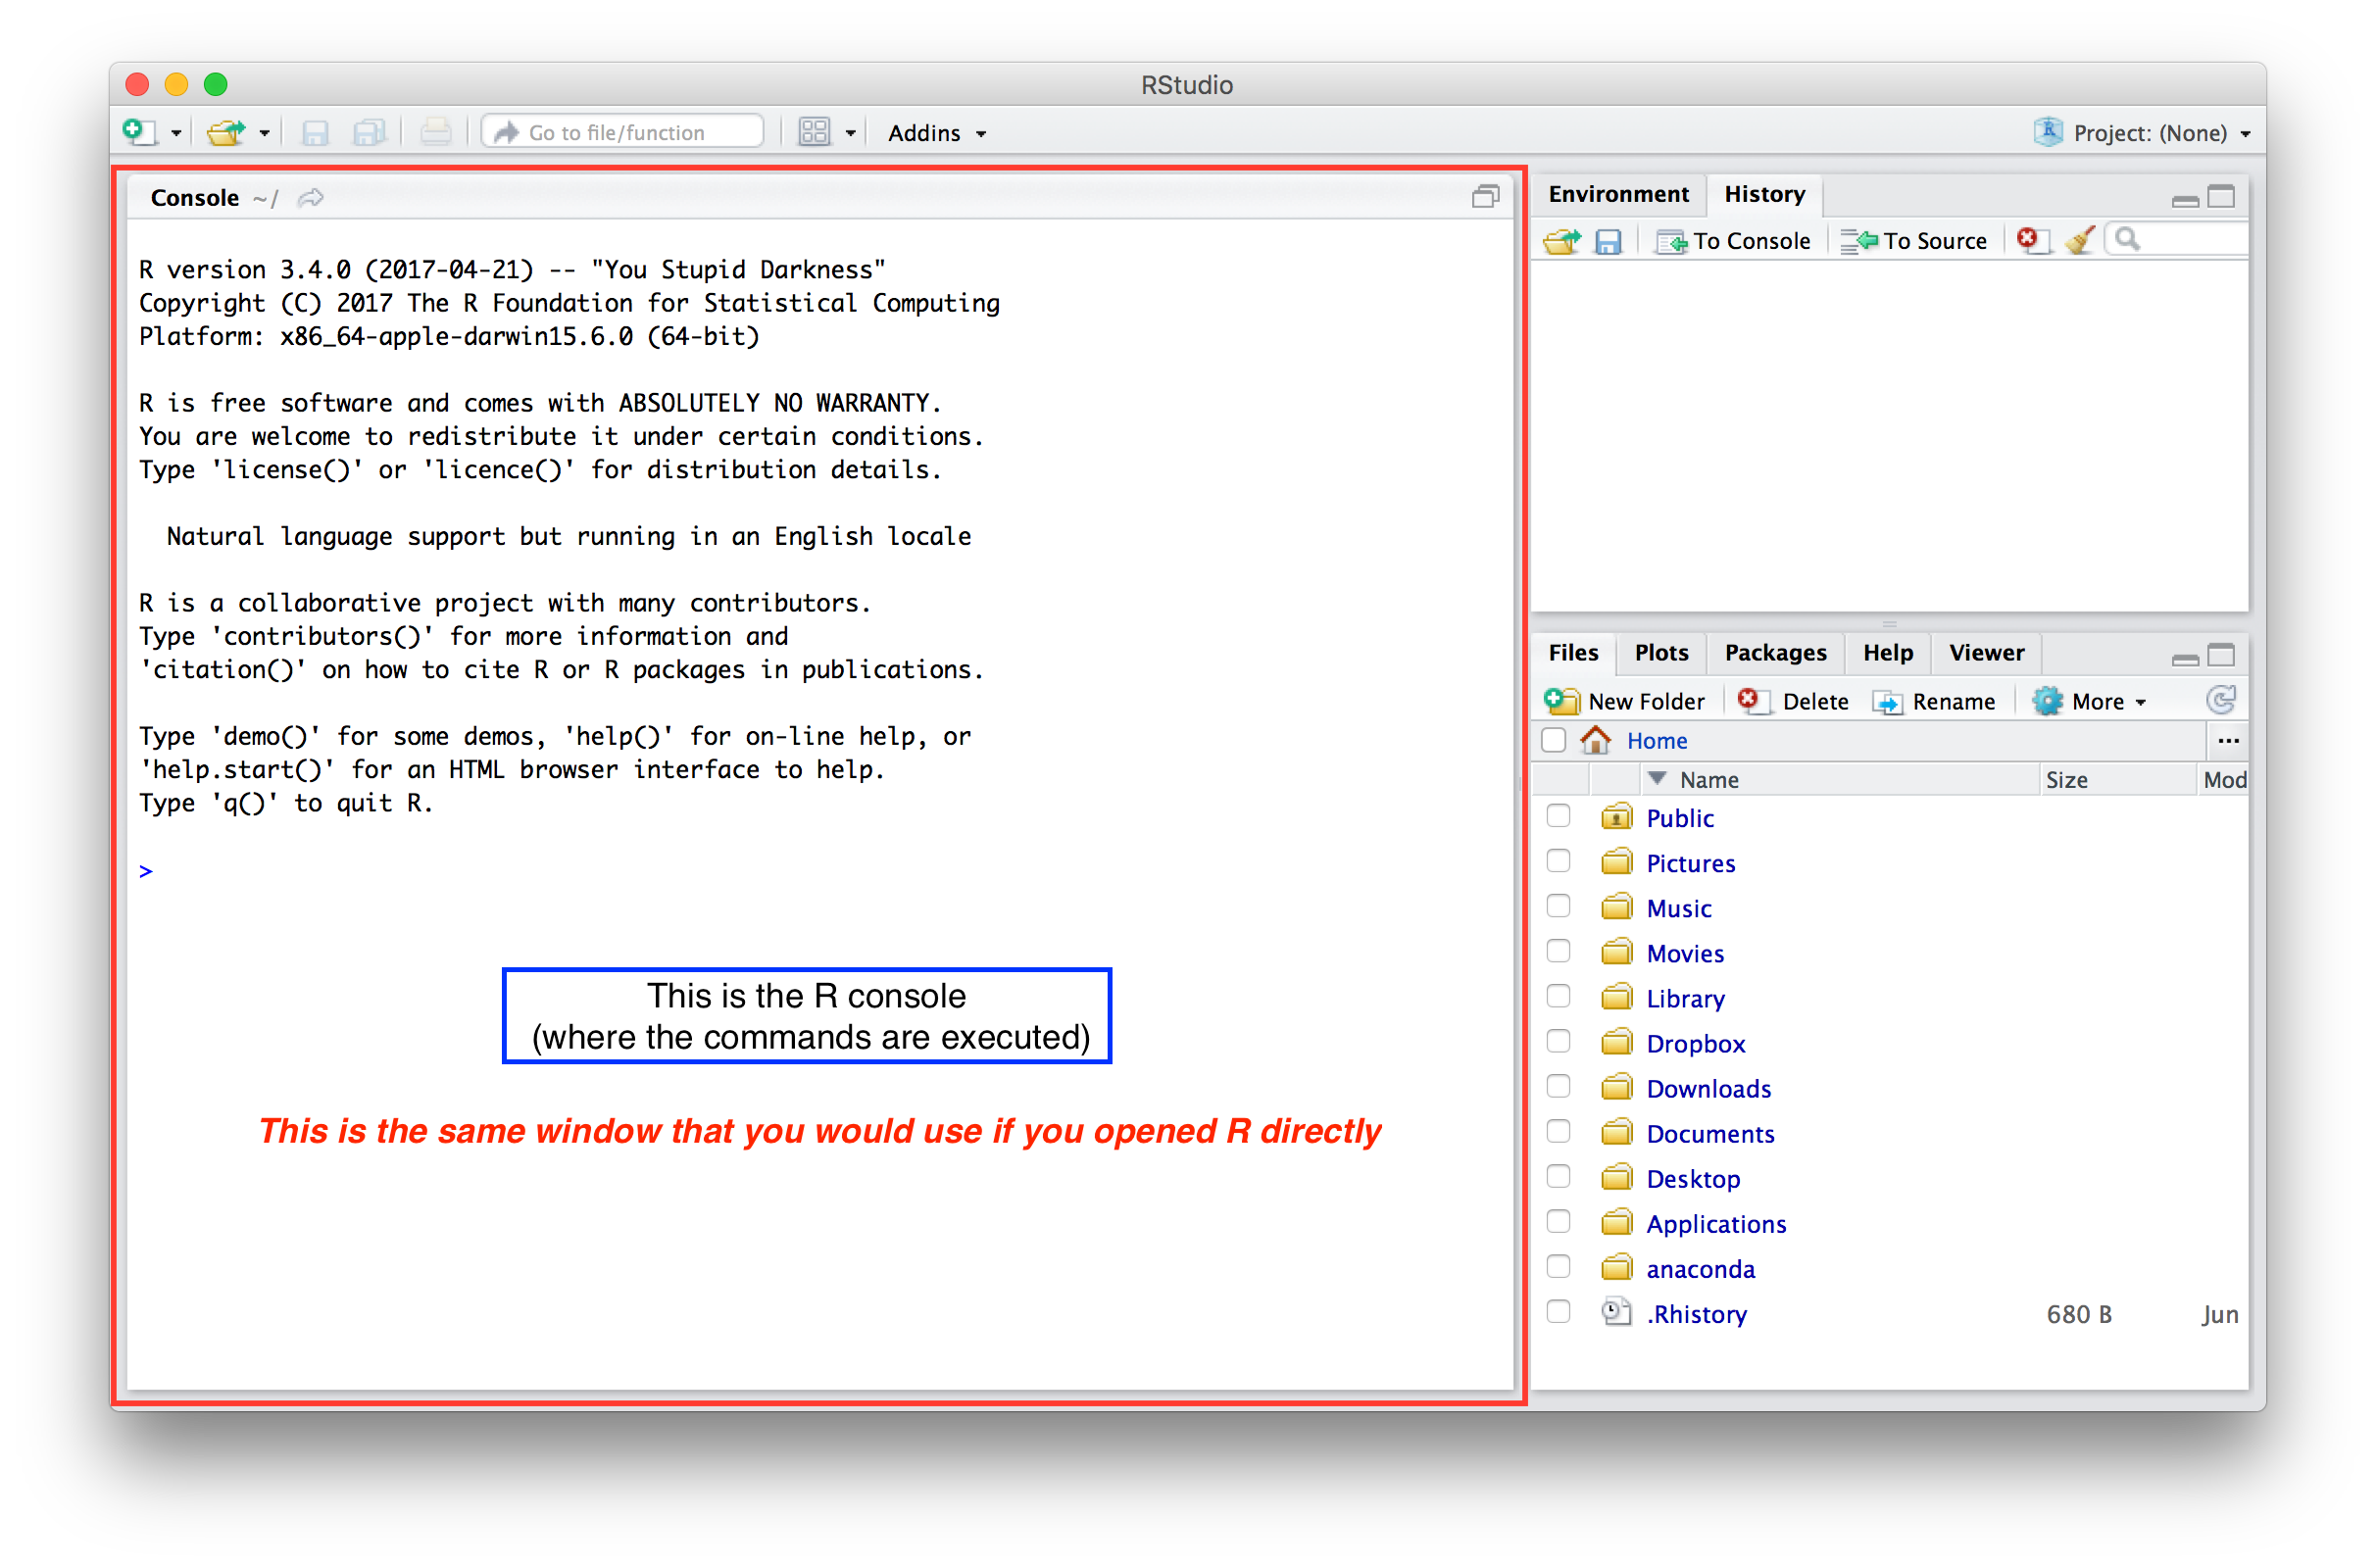Remove selected history entries with red X icon
This screenshot has height=1568, width=2376.
pos(2030,240)
